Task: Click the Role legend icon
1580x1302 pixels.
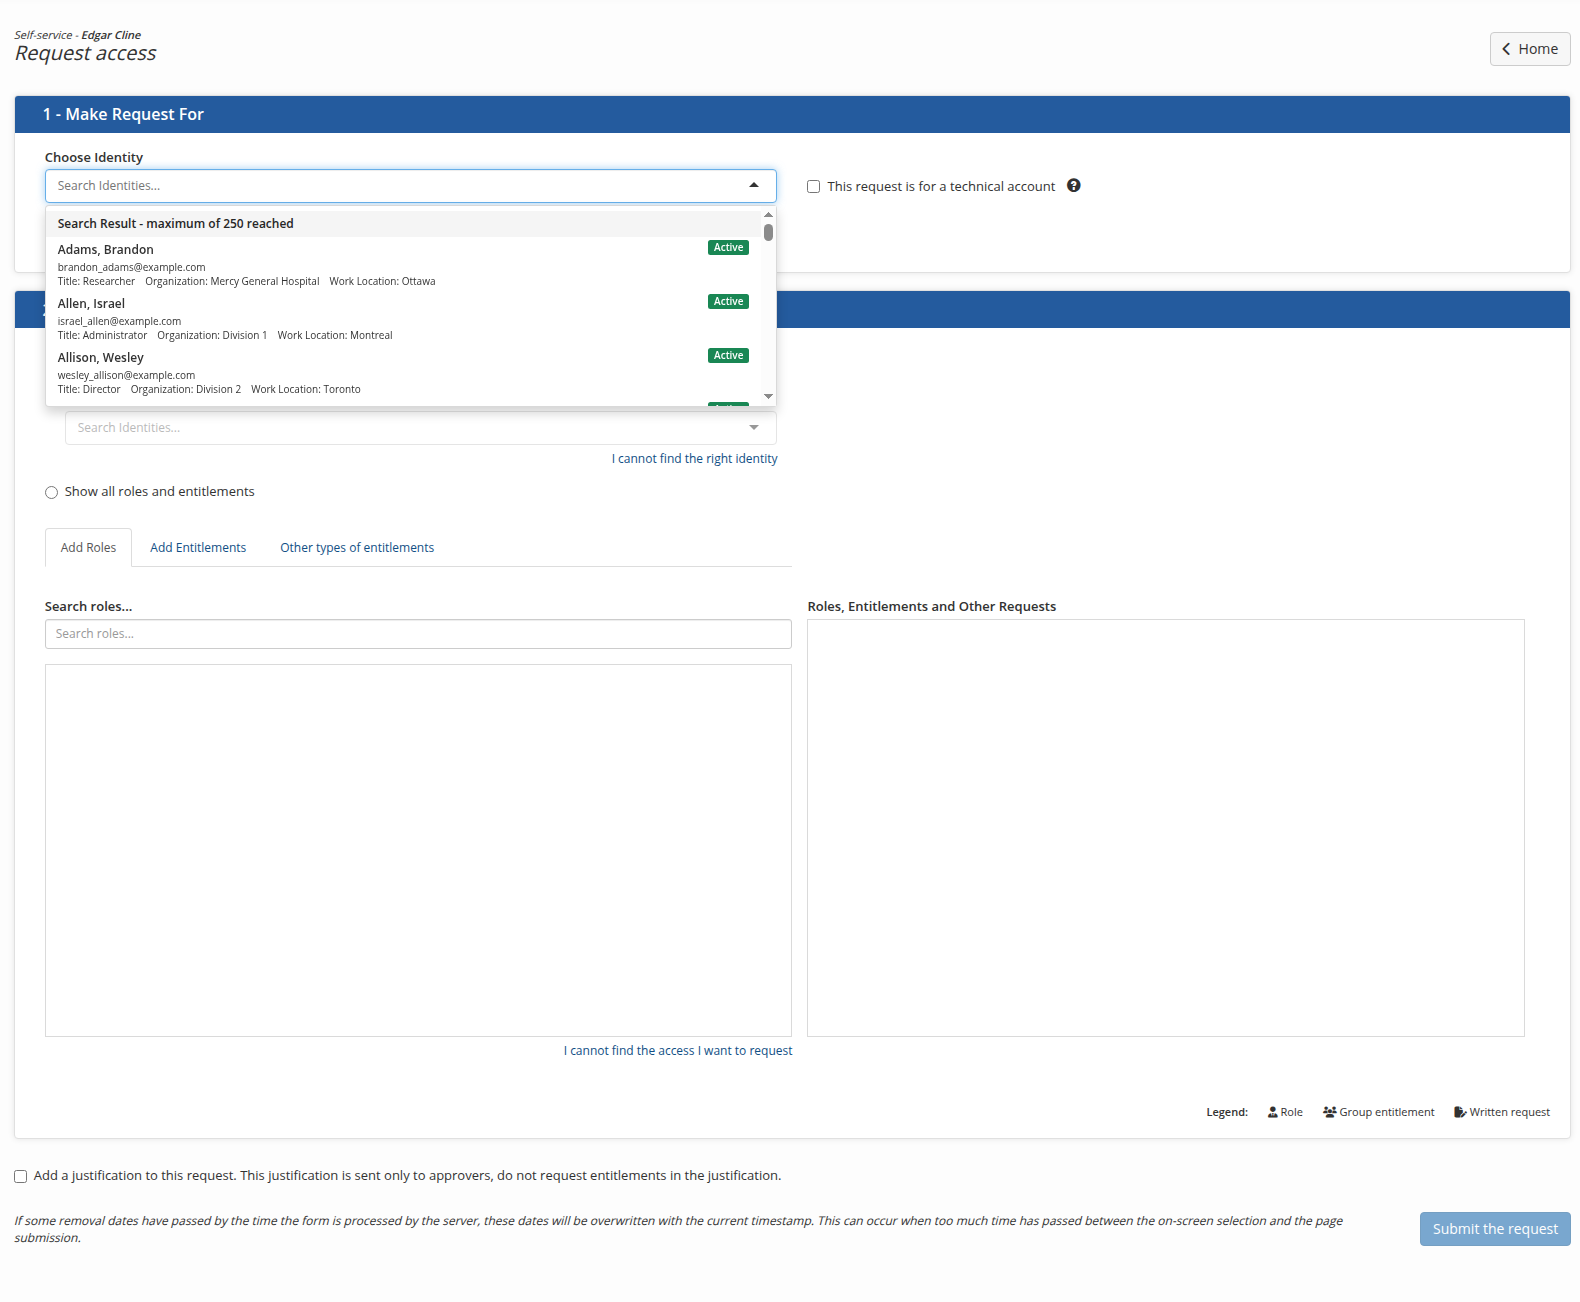Action: point(1272,1112)
